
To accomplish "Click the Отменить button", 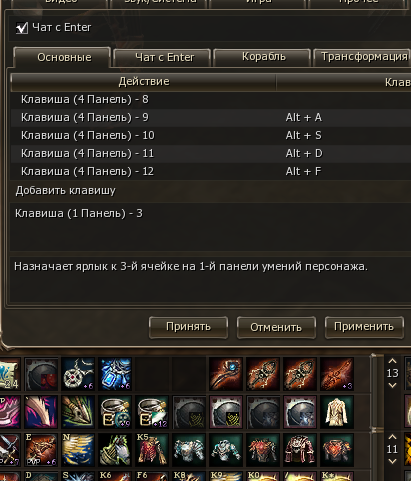I will click(x=276, y=327).
